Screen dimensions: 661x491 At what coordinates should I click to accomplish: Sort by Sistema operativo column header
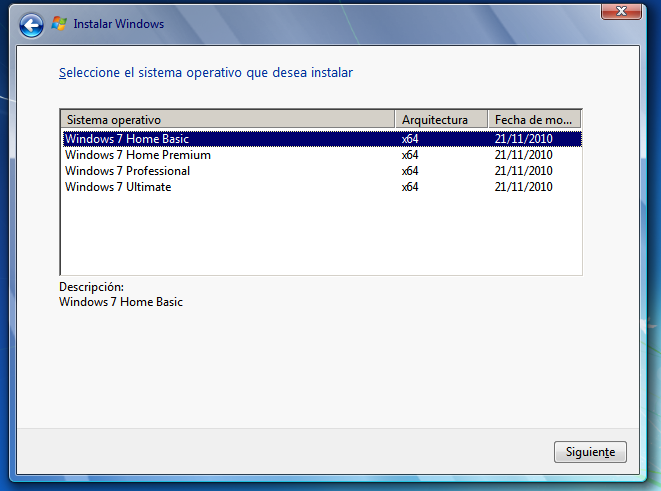click(228, 120)
